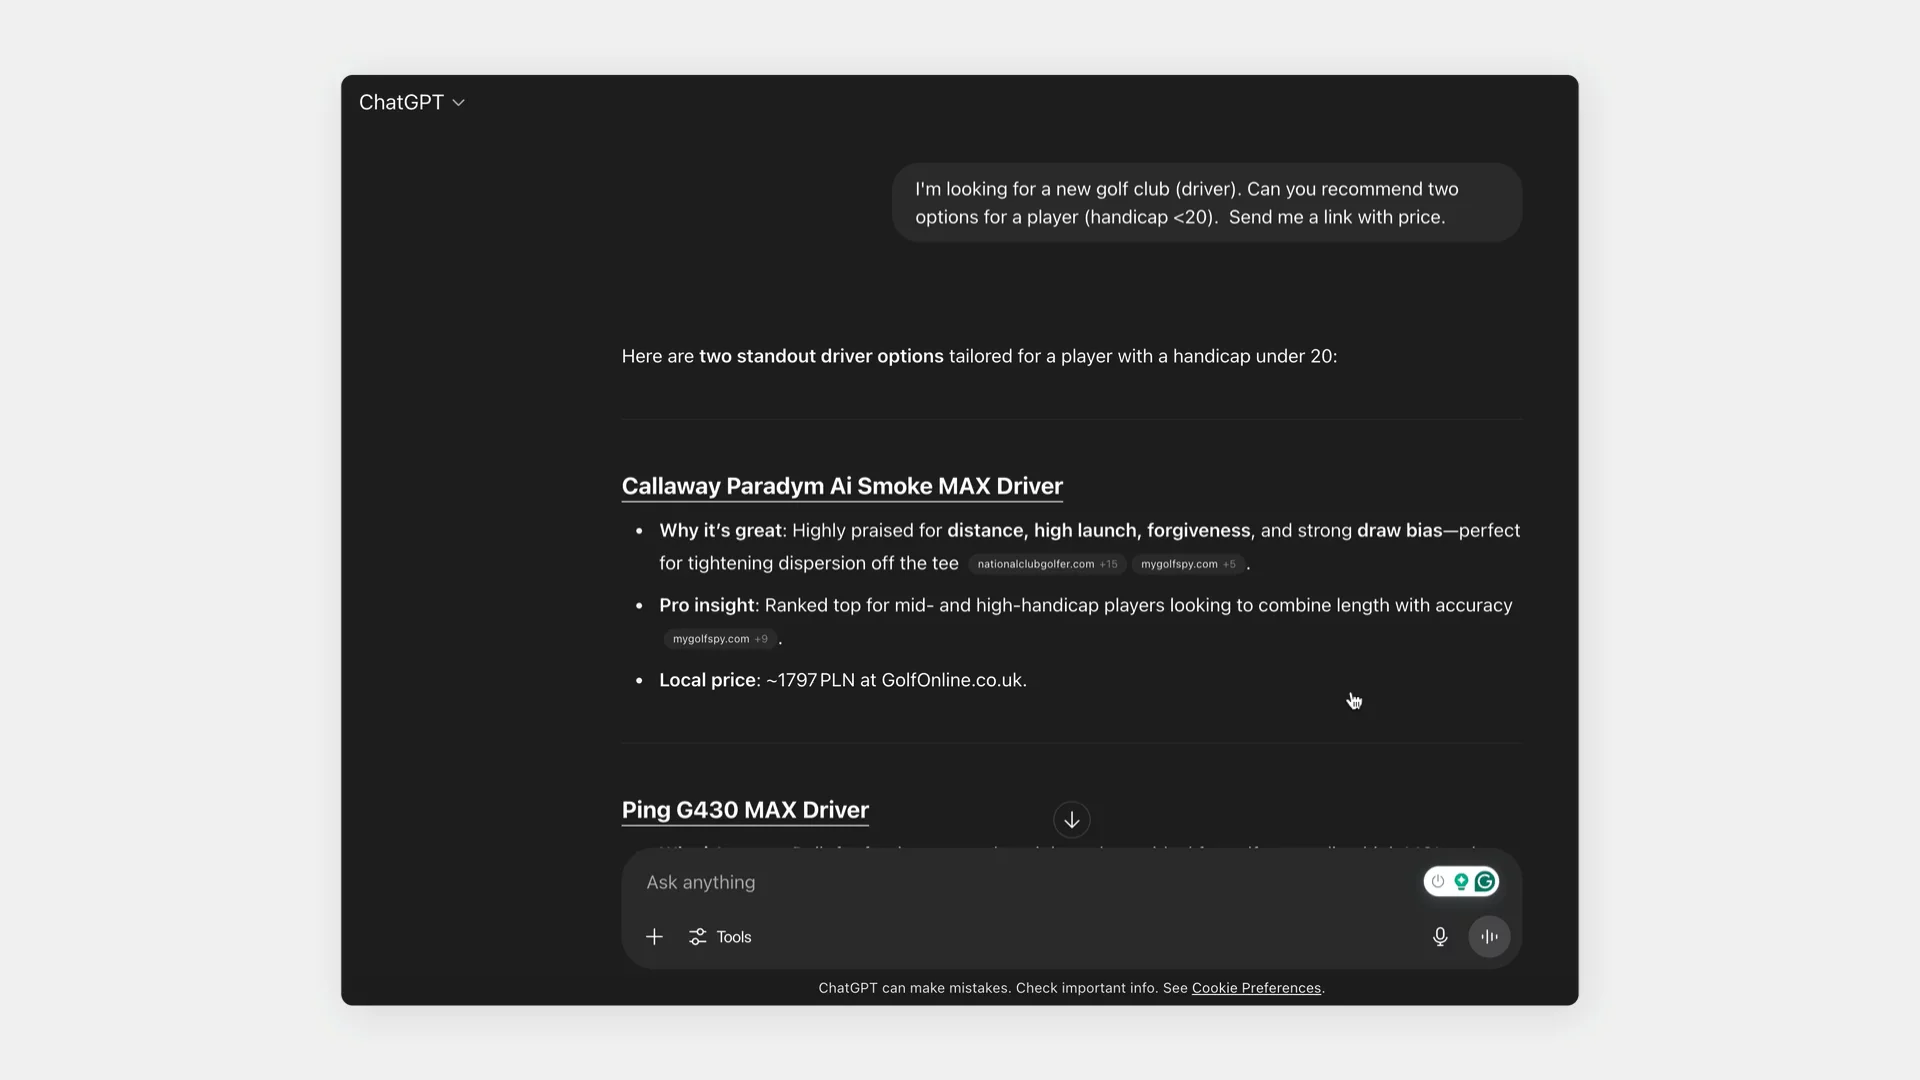Open the Tools menu

coord(720,937)
